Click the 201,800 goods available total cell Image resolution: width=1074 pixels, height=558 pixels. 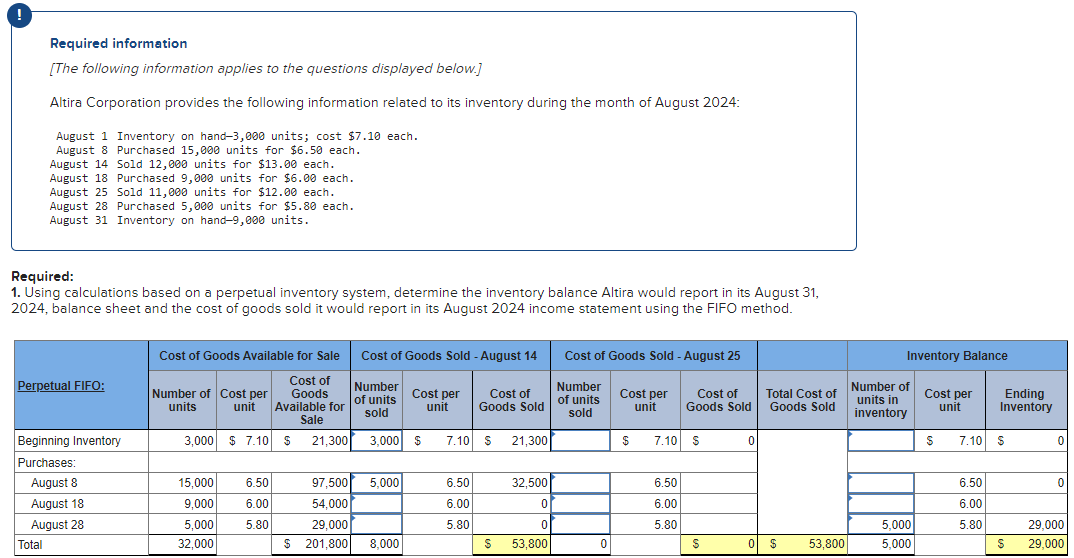tap(311, 544)
